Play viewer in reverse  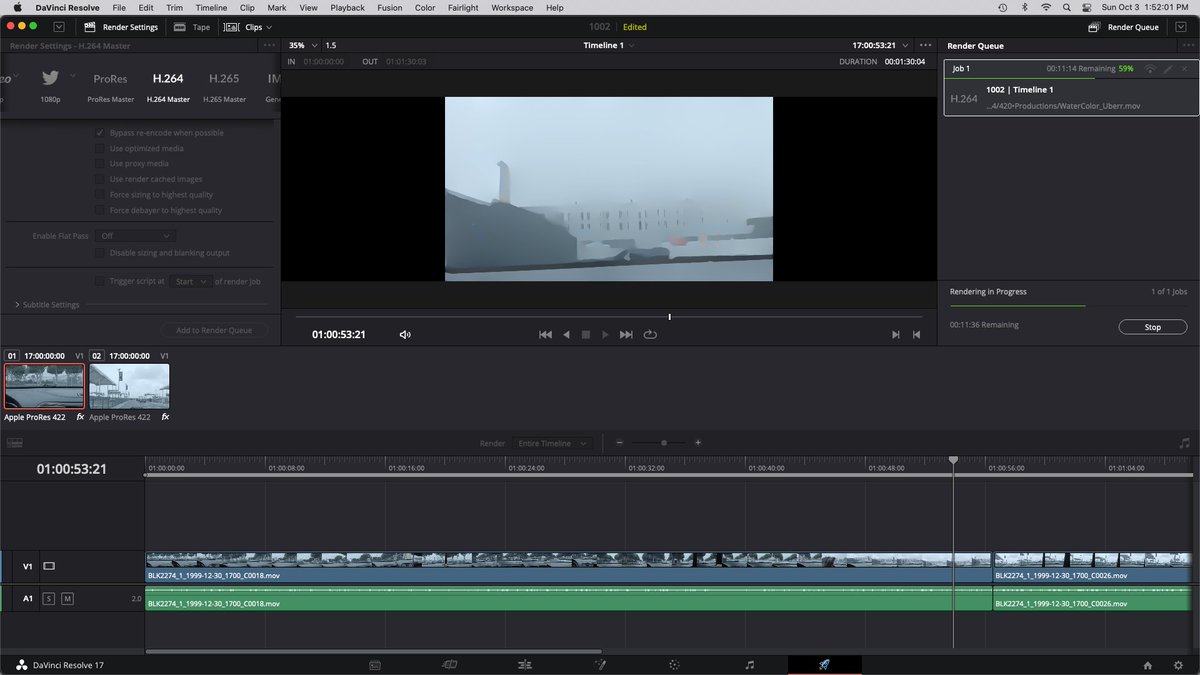click(x=566, y=335)
